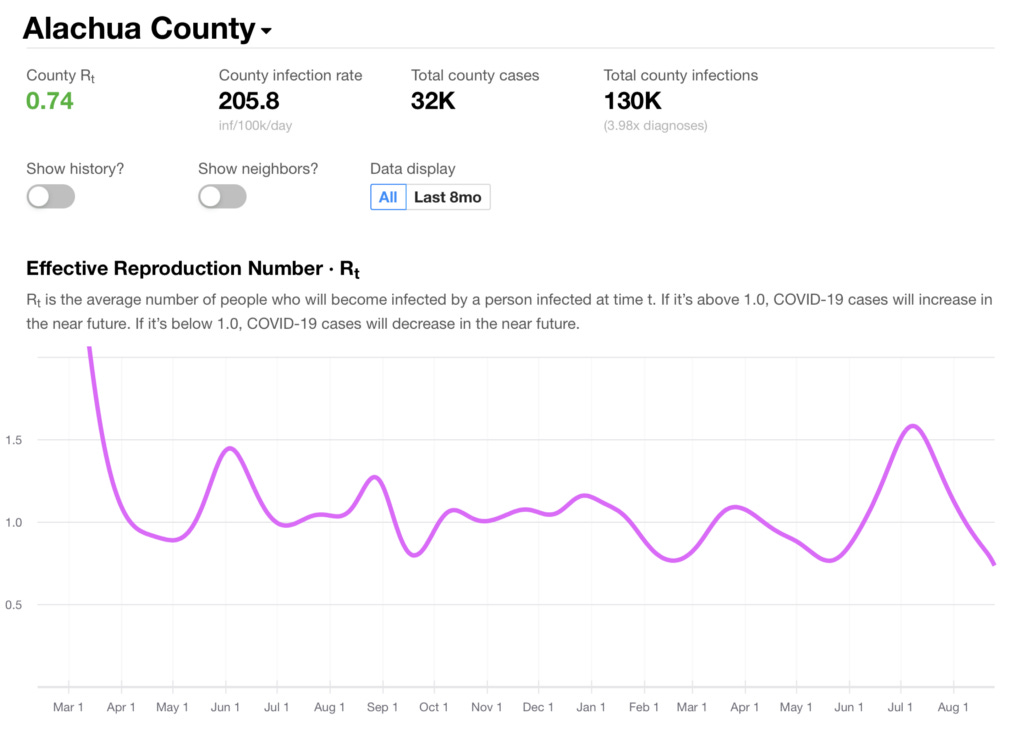Click the 0.5 y-axis label
The height and width of the screenshot is (744, 1024).
point(15,605)
